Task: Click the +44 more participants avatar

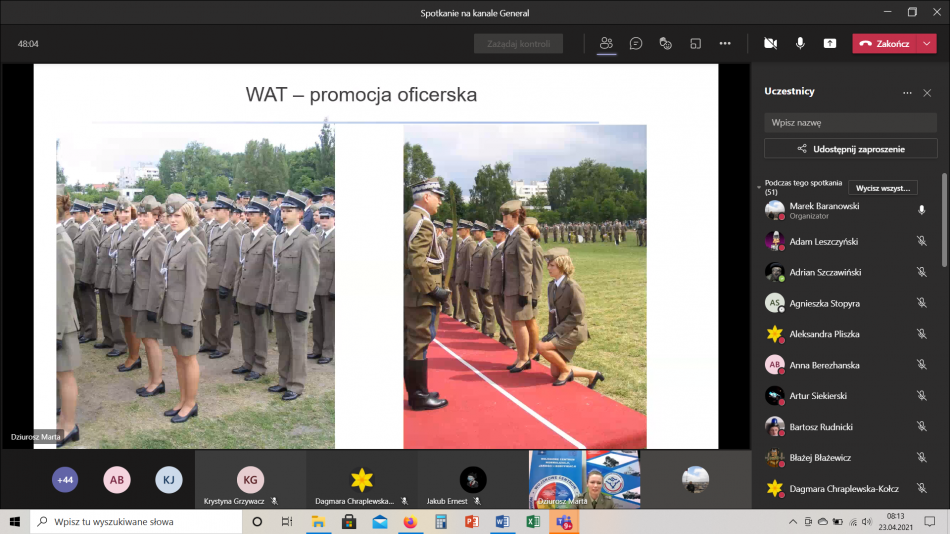Action: click(x=65, y=480)
